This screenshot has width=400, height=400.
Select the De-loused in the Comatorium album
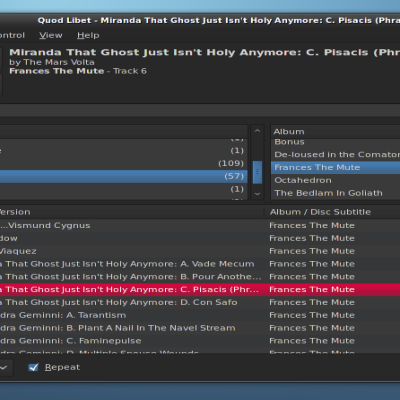[x=335, y=155]
